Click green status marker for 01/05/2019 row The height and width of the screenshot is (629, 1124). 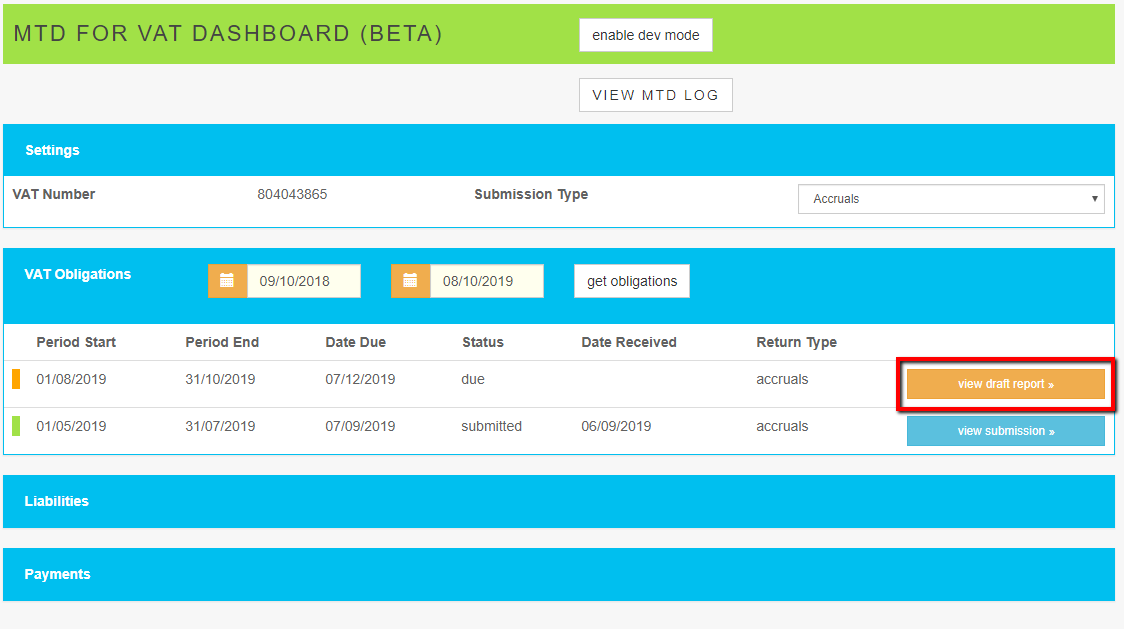click(x=16, y=426)
